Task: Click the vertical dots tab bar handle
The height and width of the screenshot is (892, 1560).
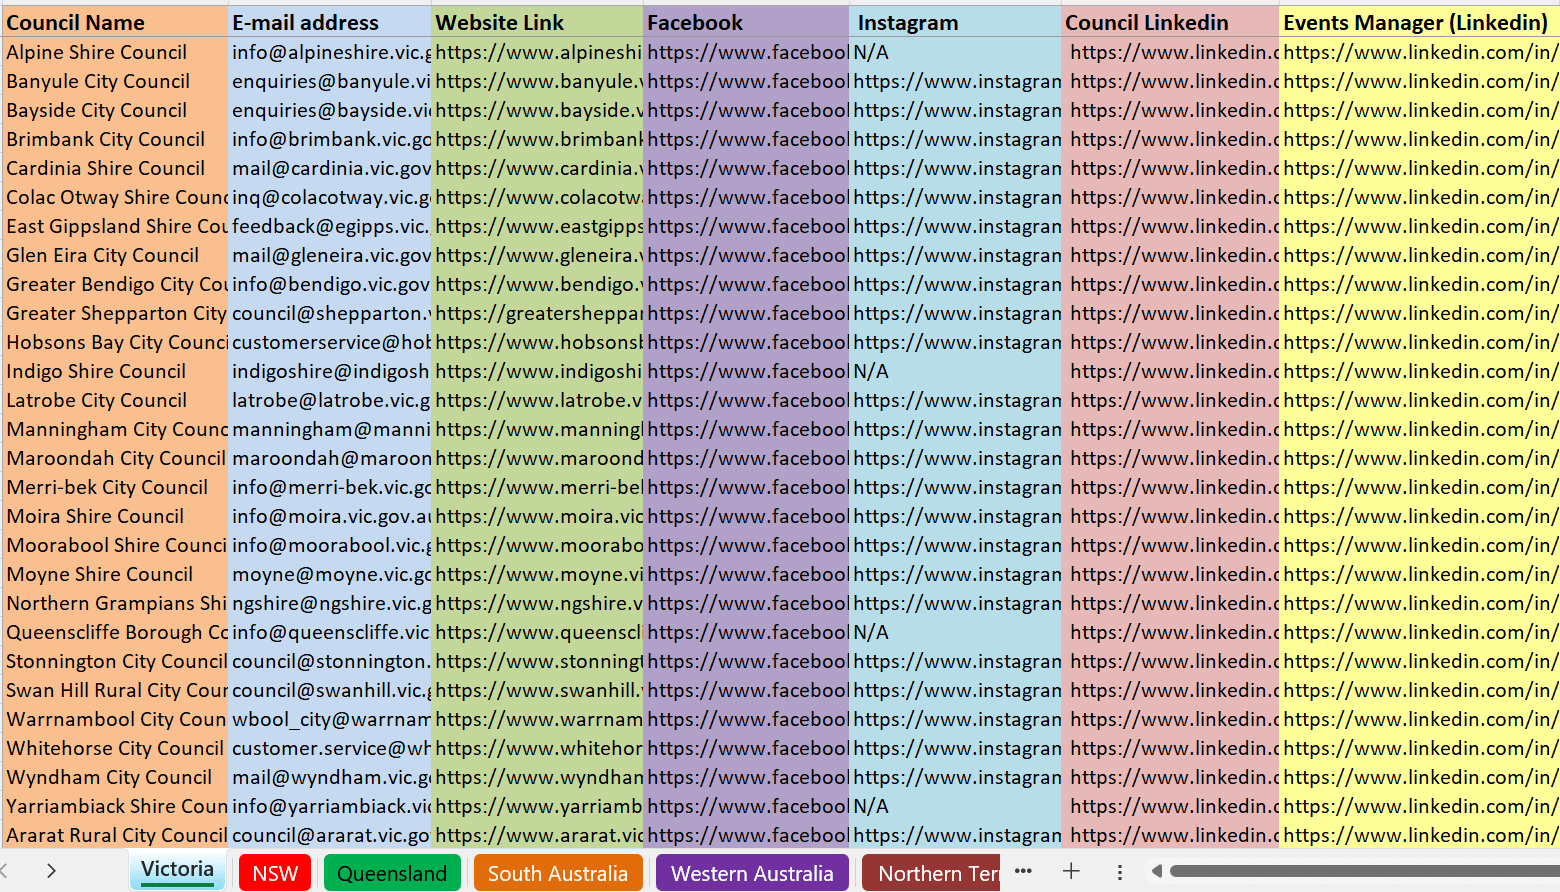Action: (x=1120, y=872)
